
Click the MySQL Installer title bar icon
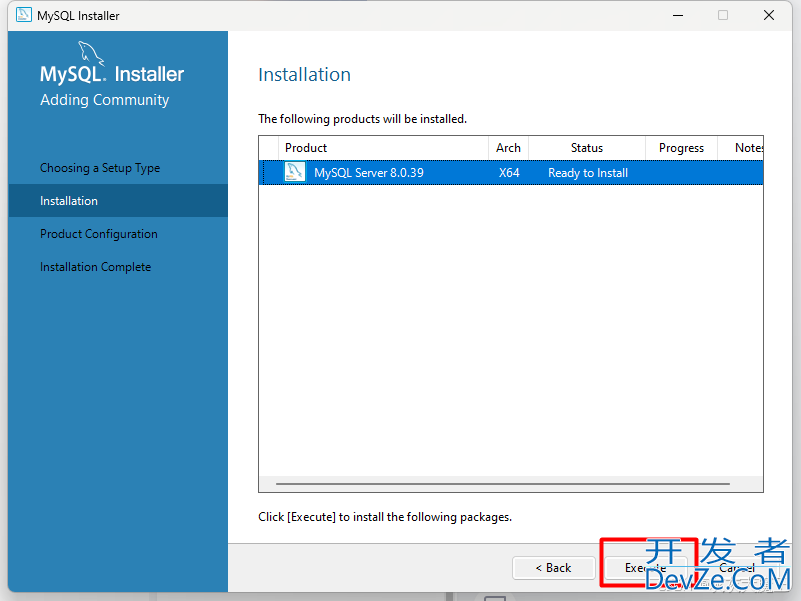point(24,15)
